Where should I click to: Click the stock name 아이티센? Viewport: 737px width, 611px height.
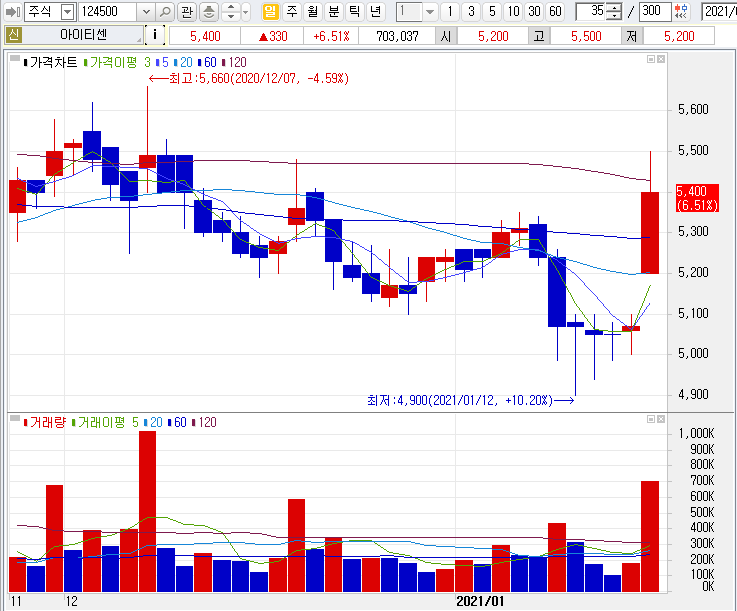(83, 35)
